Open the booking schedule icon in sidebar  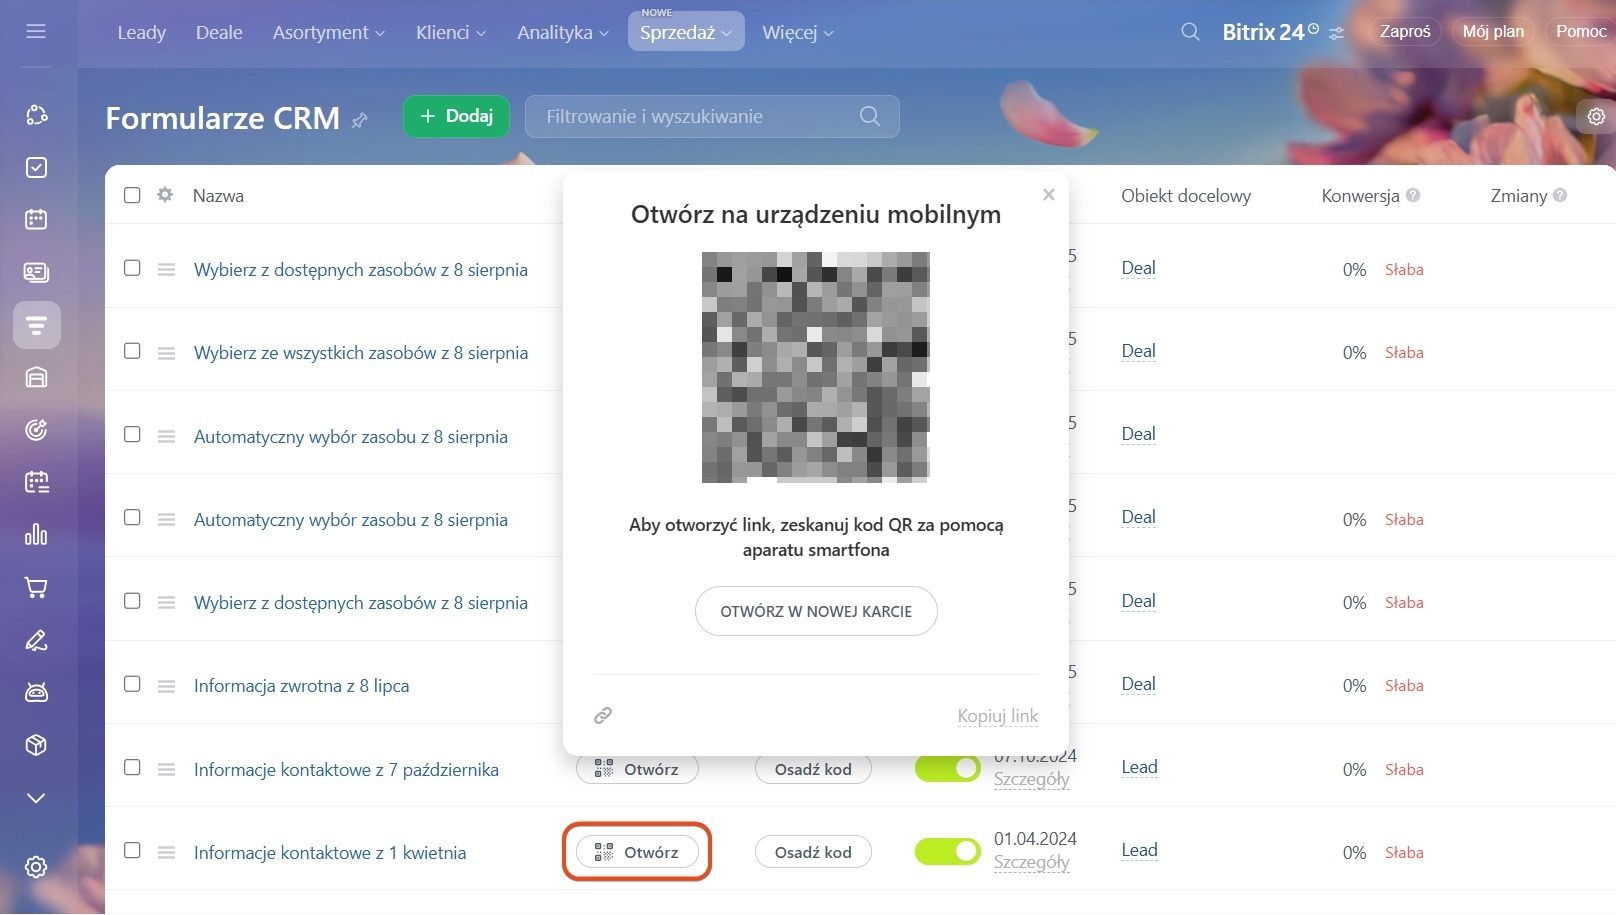(36, 482)
